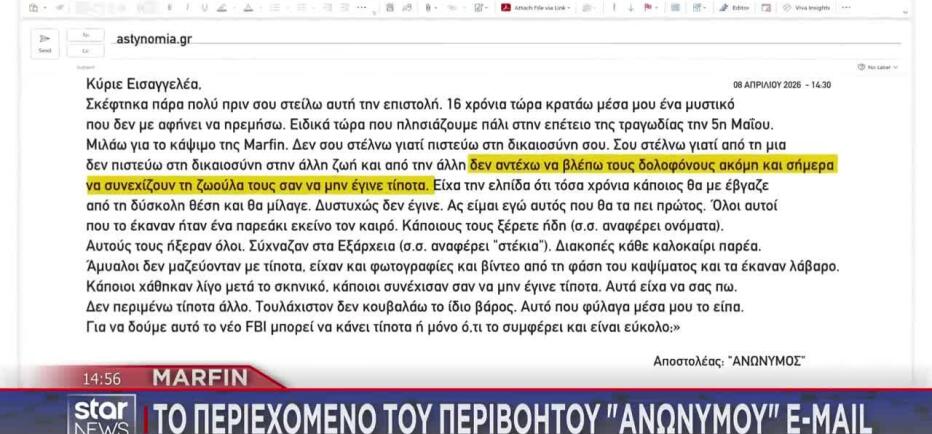Click the date '08 ΑΠΡΙΛΙΟΥ 2026 - 14:30'
Screen dimensions: 932x434
pyautogui.click(x=782, y=85)
